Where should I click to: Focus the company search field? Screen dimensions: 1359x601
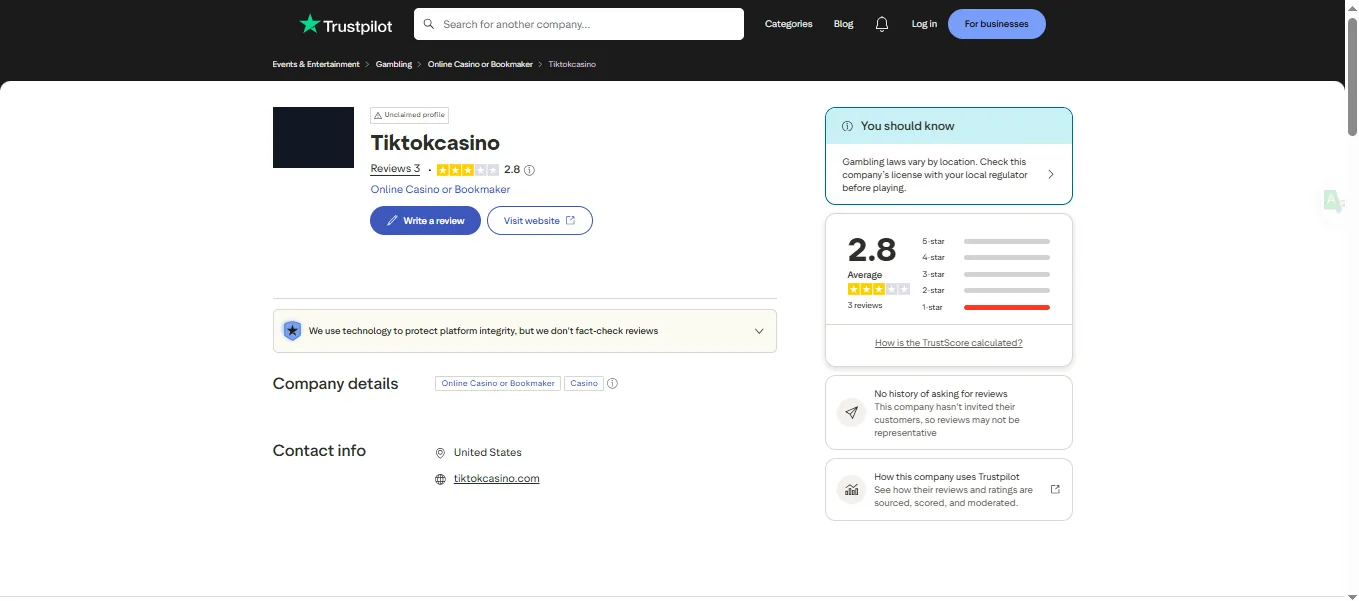pyautogui.click(x=579, y=24)
